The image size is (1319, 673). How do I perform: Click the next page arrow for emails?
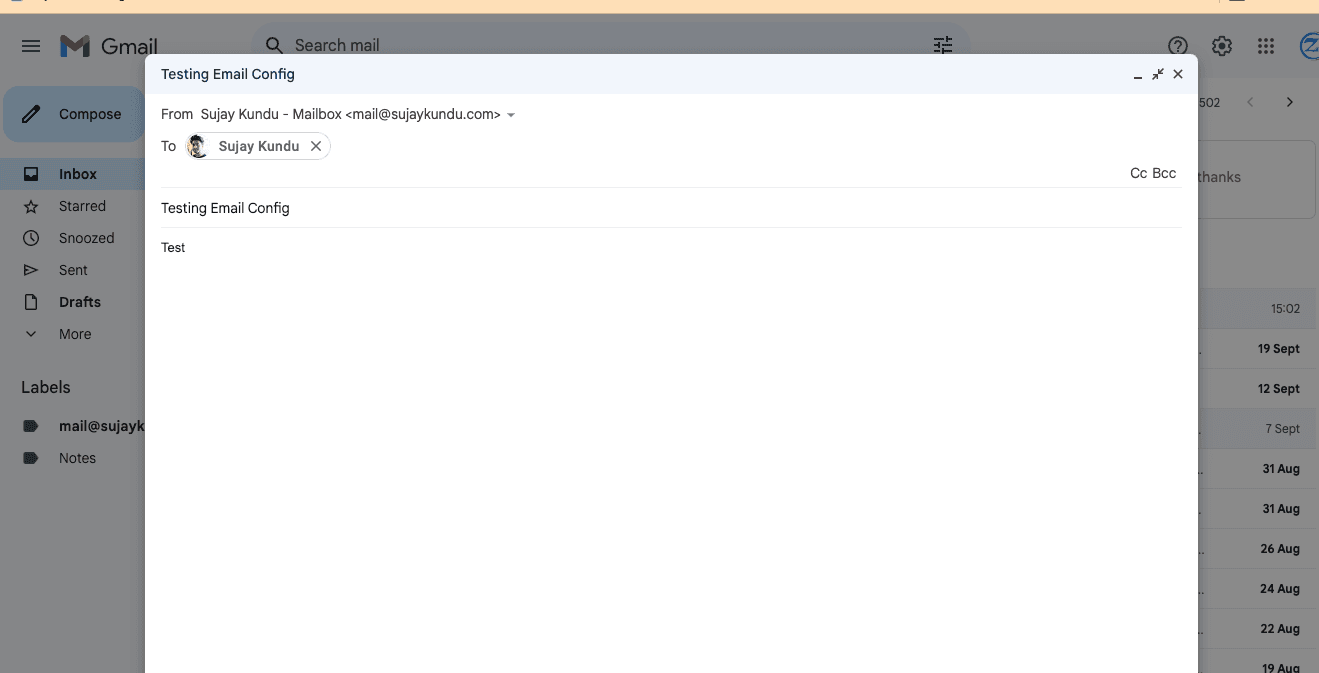pos(1289,101)
